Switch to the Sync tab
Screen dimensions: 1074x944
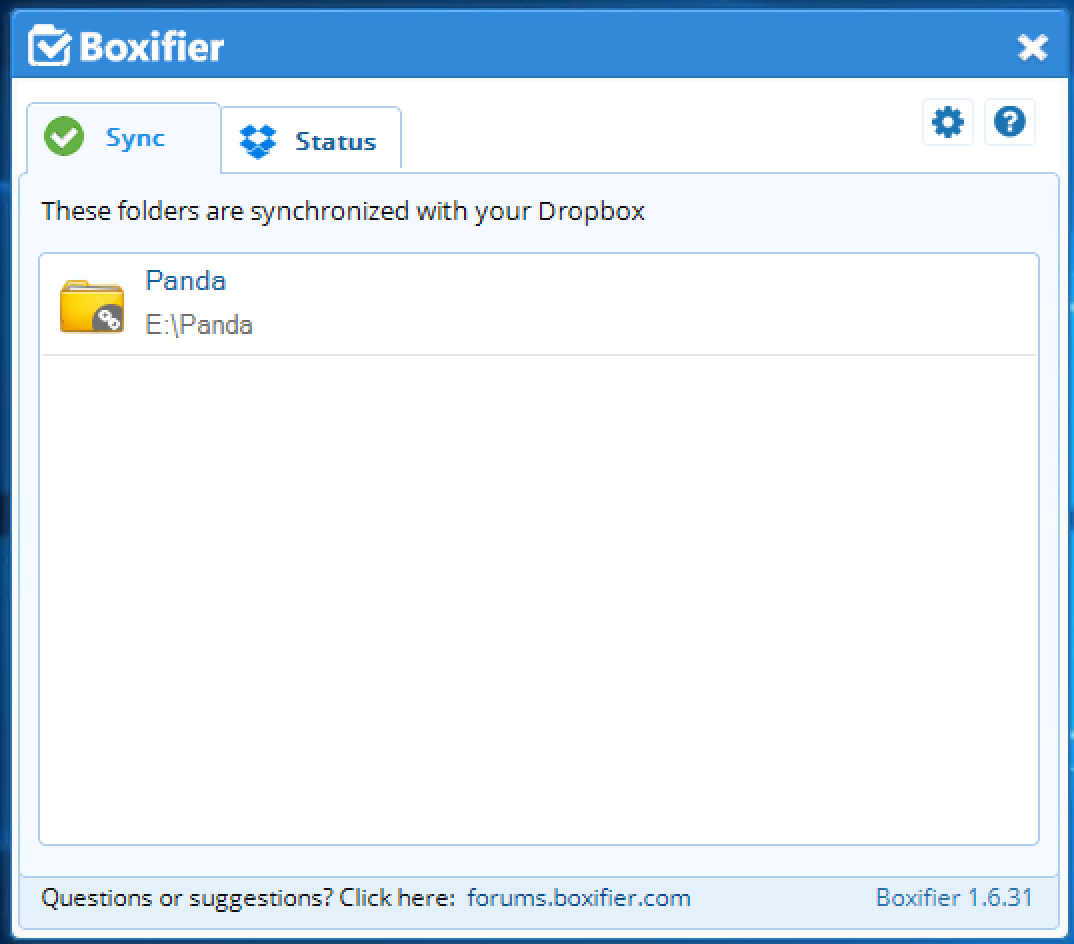click(x=123, y=138)
